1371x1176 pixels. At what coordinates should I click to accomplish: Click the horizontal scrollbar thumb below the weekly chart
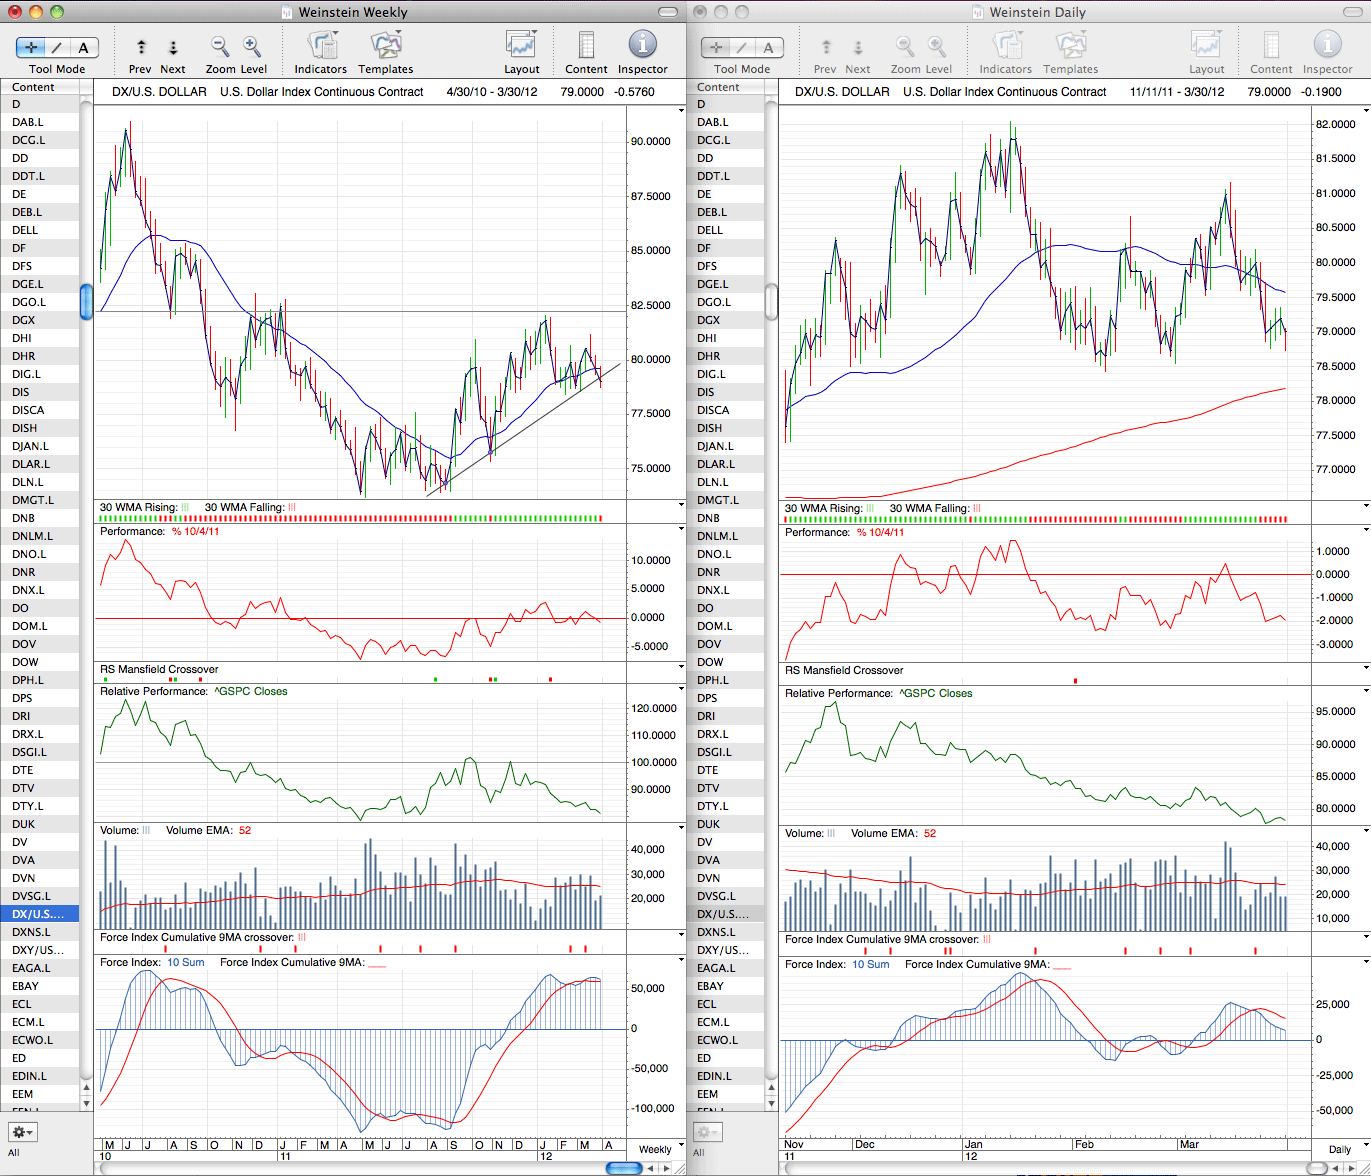[625, 1167]
